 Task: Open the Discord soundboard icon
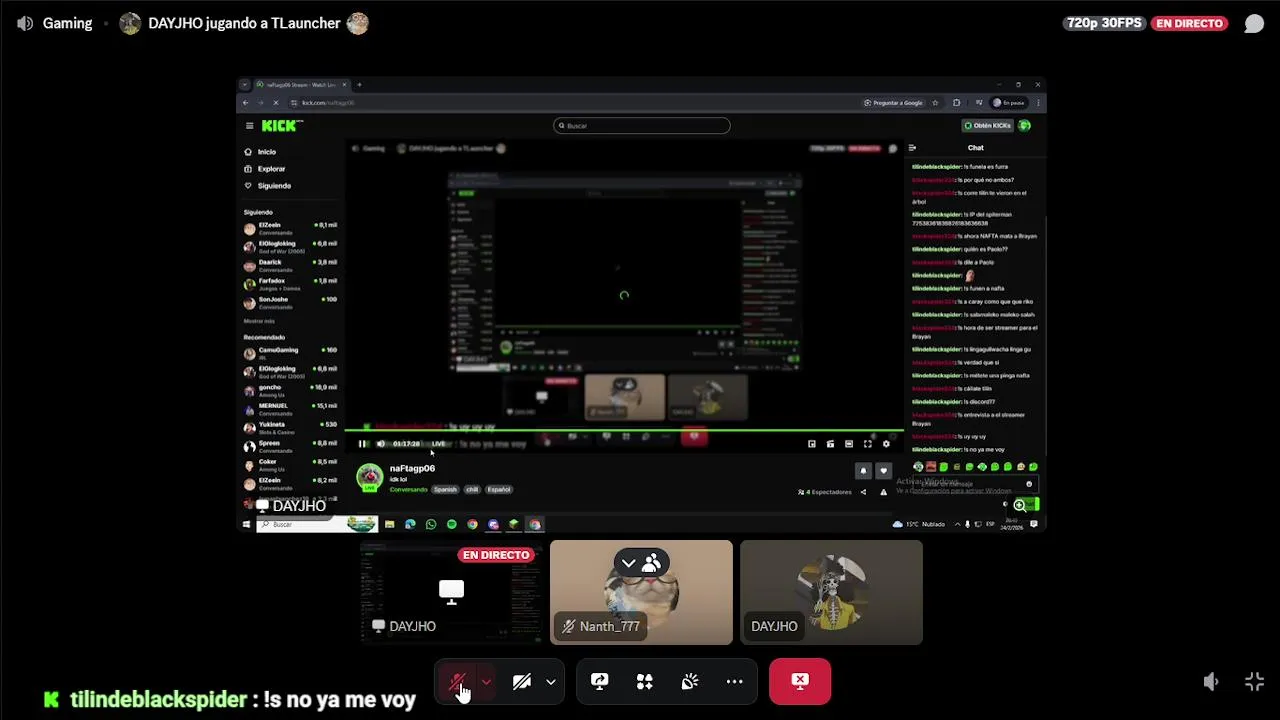[690, 682]
